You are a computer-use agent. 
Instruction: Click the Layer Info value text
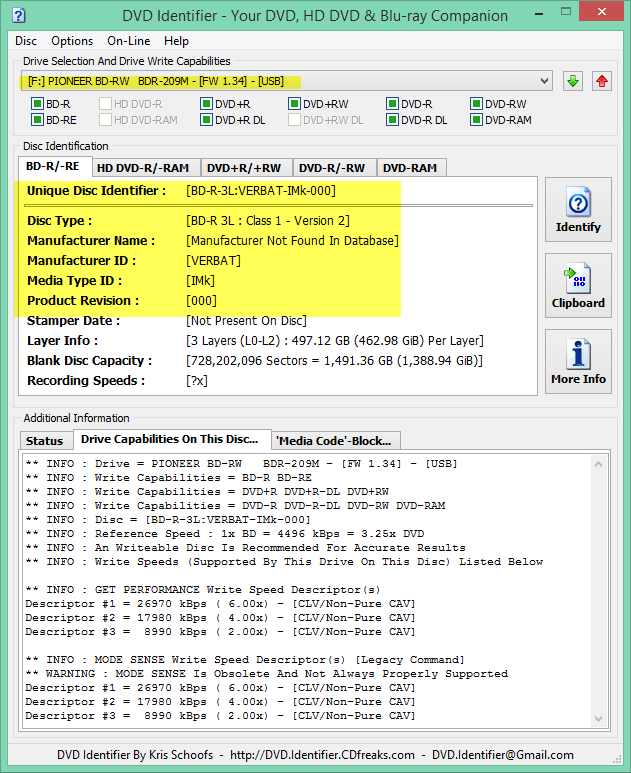tap(335, 341)
